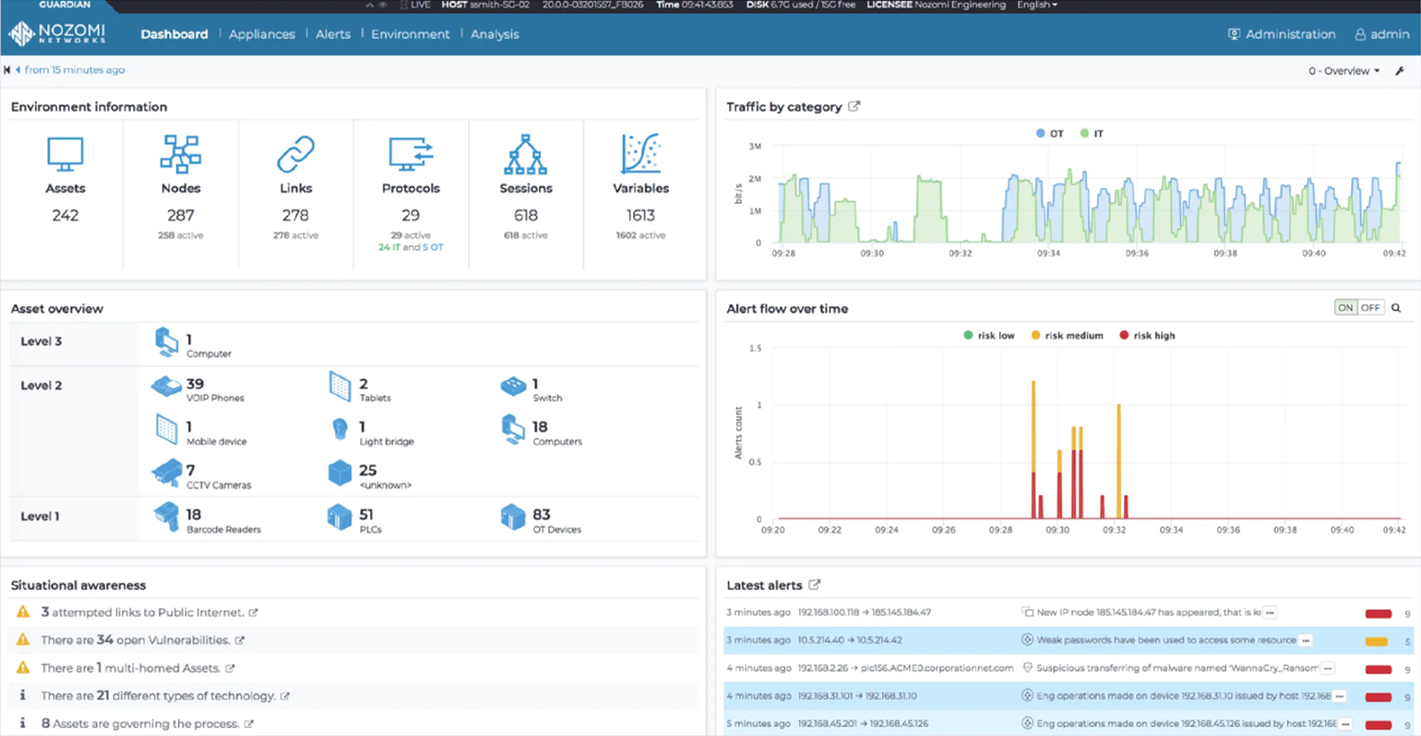Go to the Analysis menu
This screenshot has width=1421, height=736.
click(495, 34)
